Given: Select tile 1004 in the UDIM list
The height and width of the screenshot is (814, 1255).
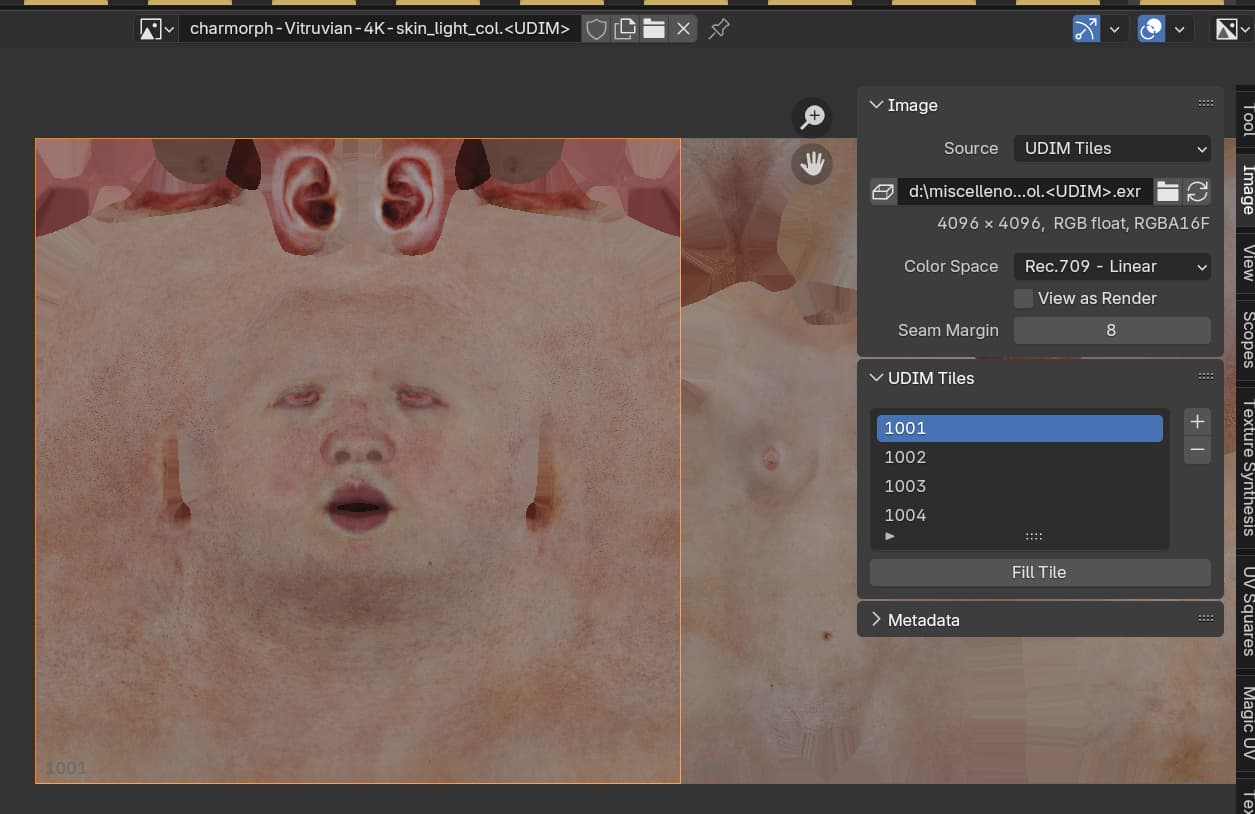Looking at the screenshot, I should pyautogui.click(x=1019, y=515).
